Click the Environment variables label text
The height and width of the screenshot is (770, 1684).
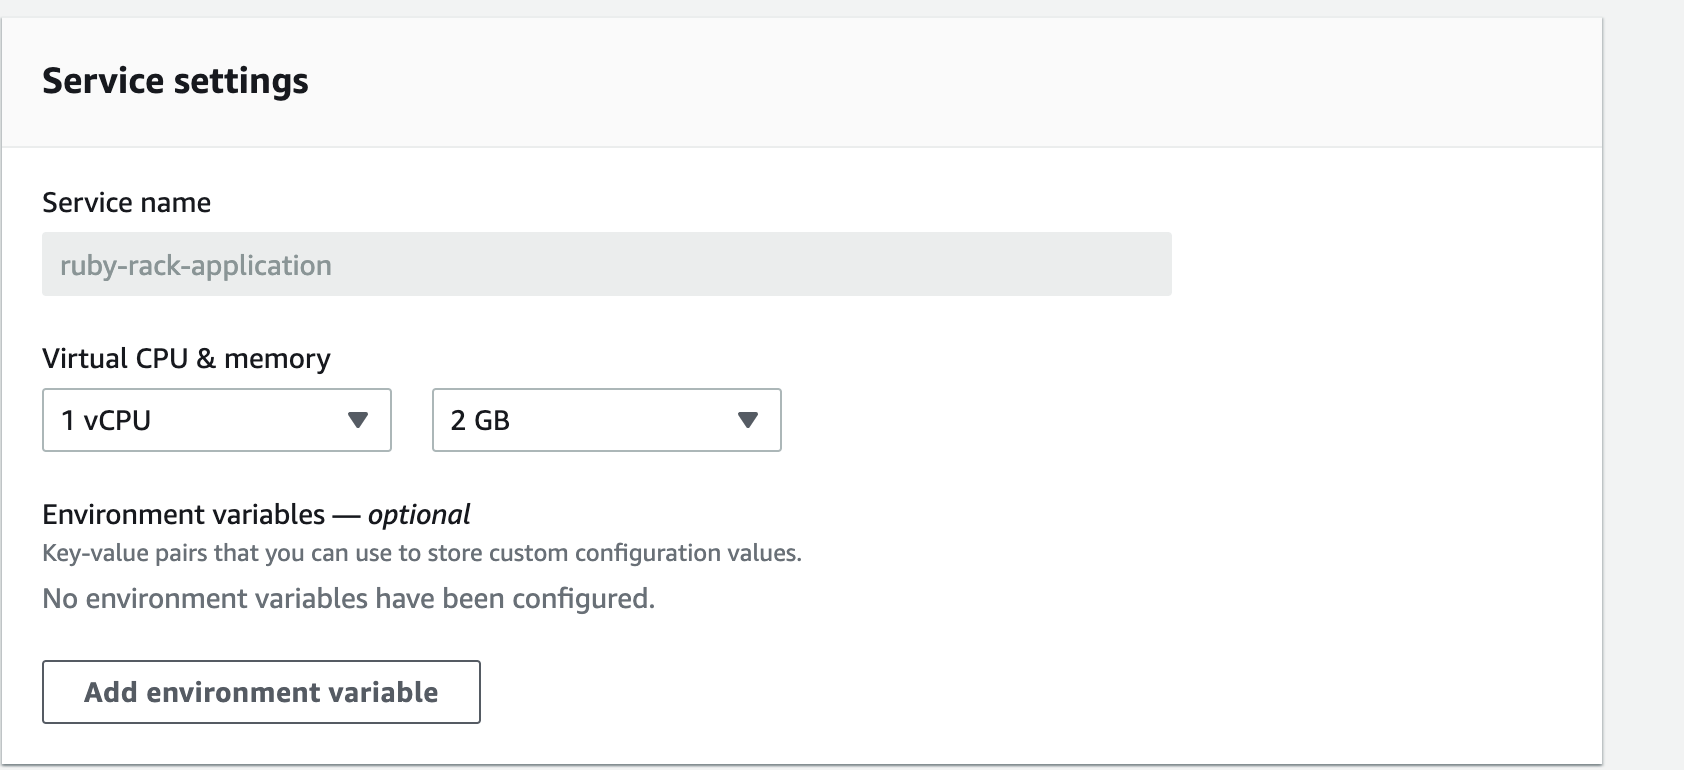tap(183, 515)
